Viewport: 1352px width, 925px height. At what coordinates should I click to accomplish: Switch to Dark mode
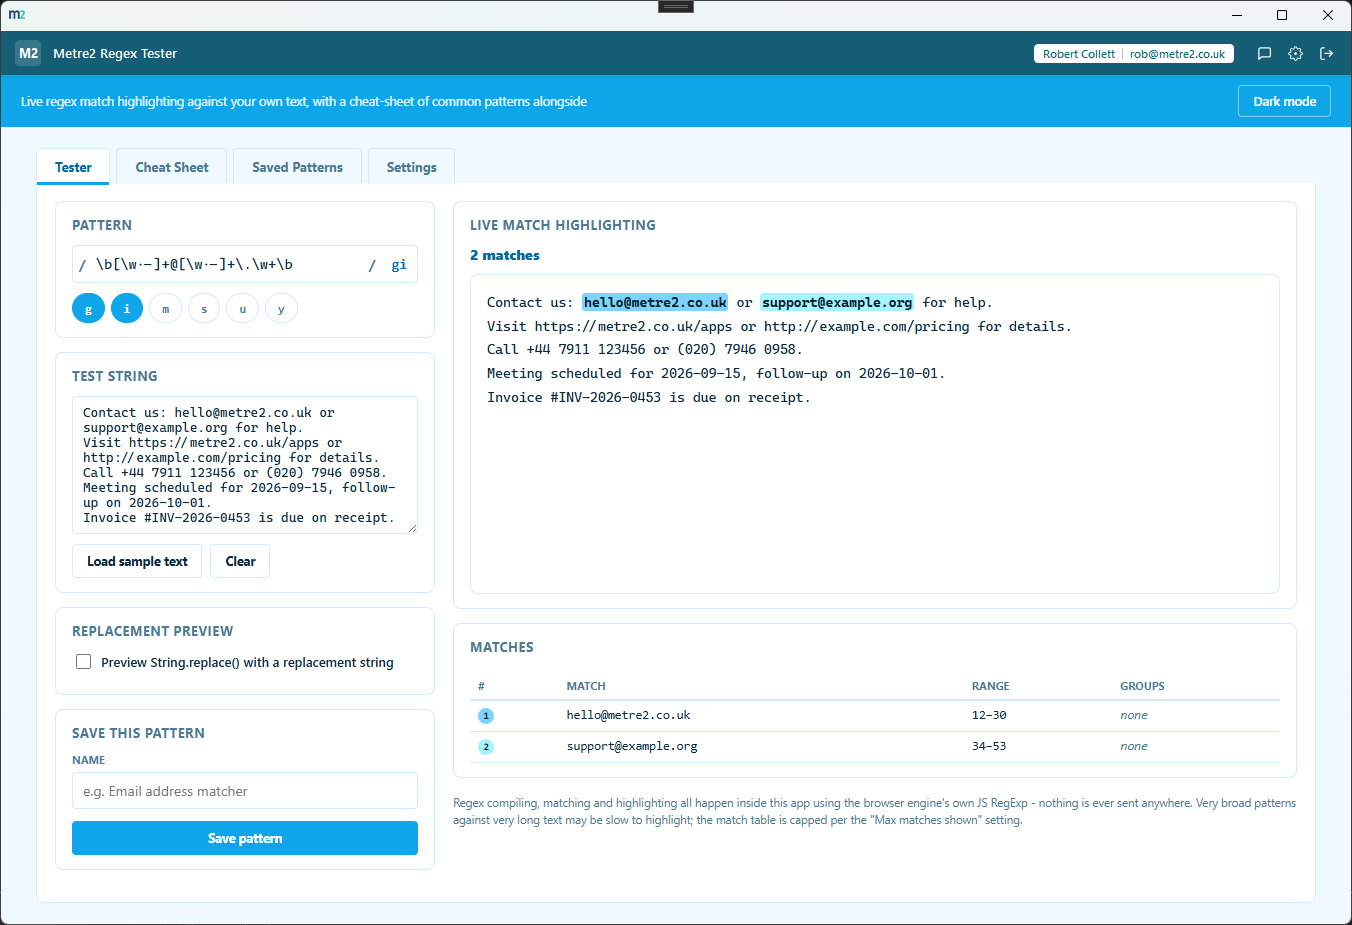coord(1284,101)
